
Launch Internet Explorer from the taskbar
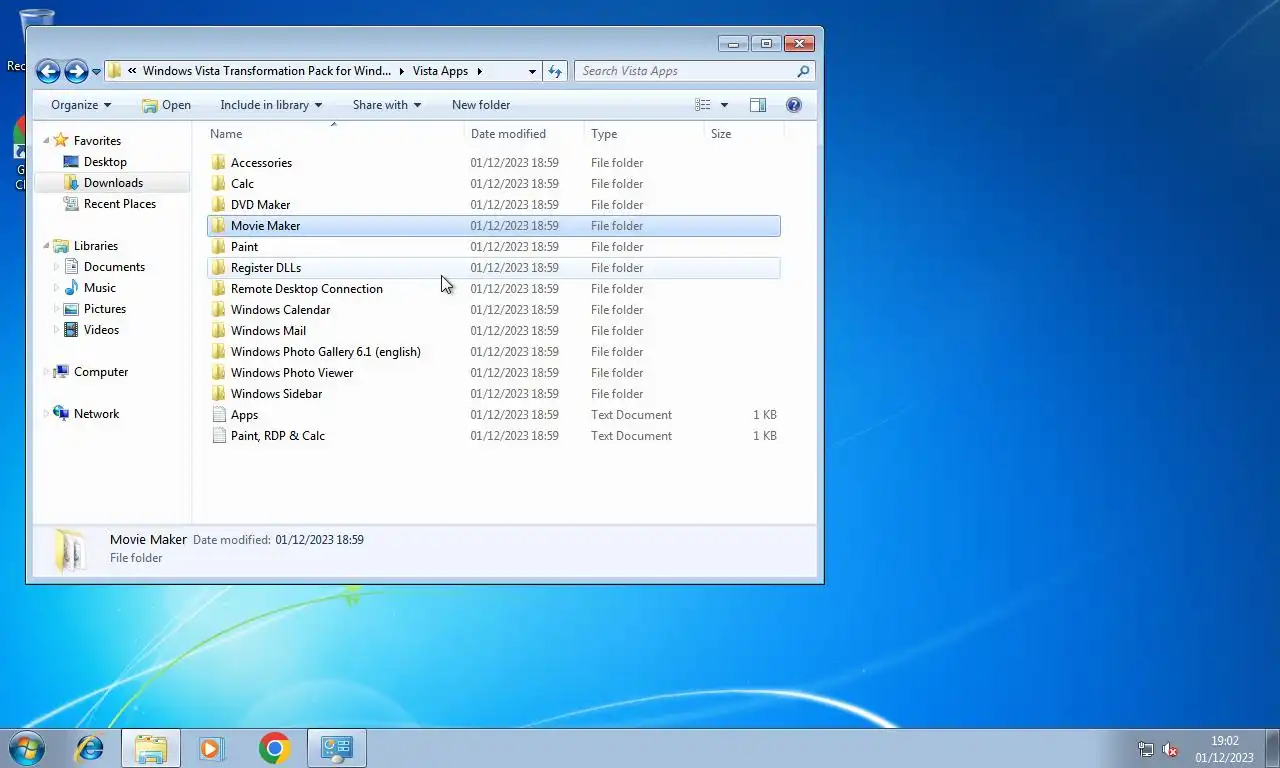click(90, 748)
